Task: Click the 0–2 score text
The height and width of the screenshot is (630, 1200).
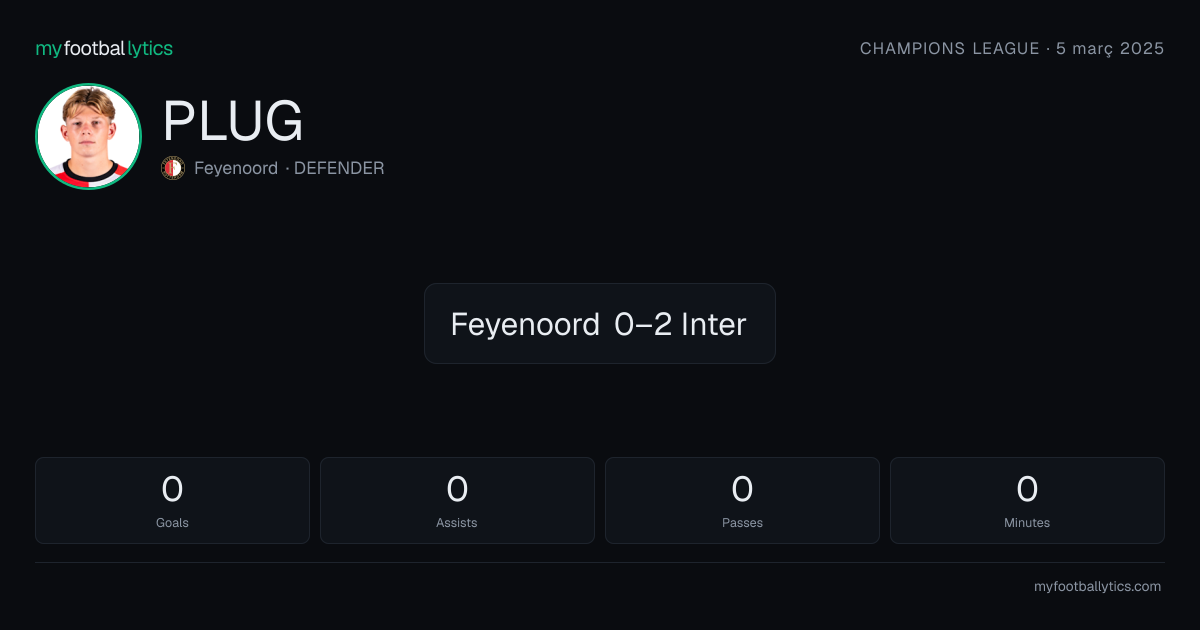Action: (x=644, y=324)
